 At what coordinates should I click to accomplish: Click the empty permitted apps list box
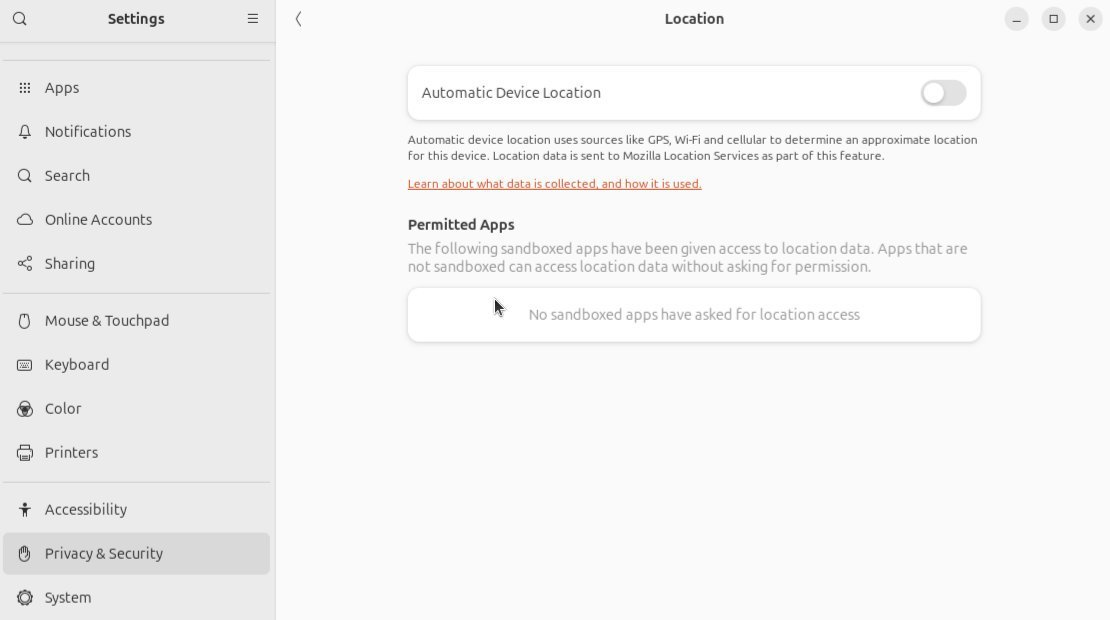point(694,315)
